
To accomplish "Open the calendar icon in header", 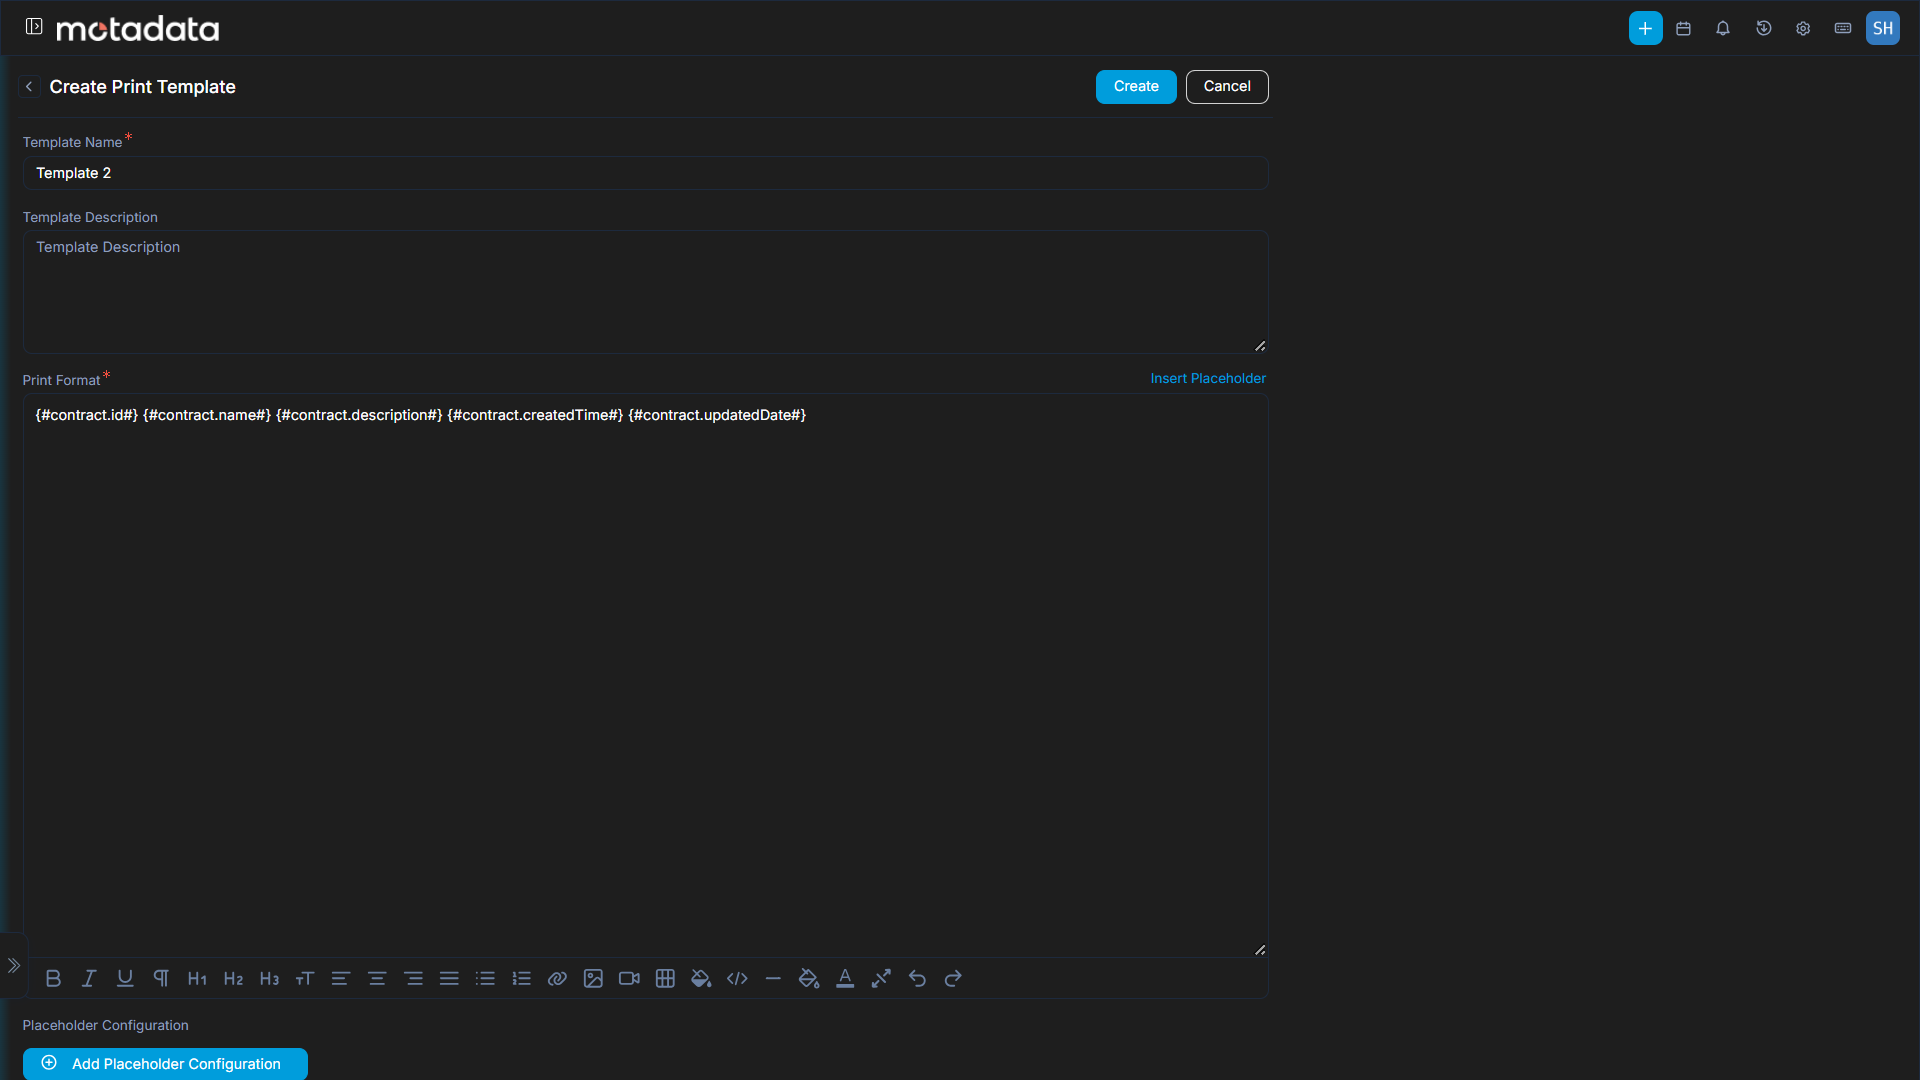I will [1683, 29].
